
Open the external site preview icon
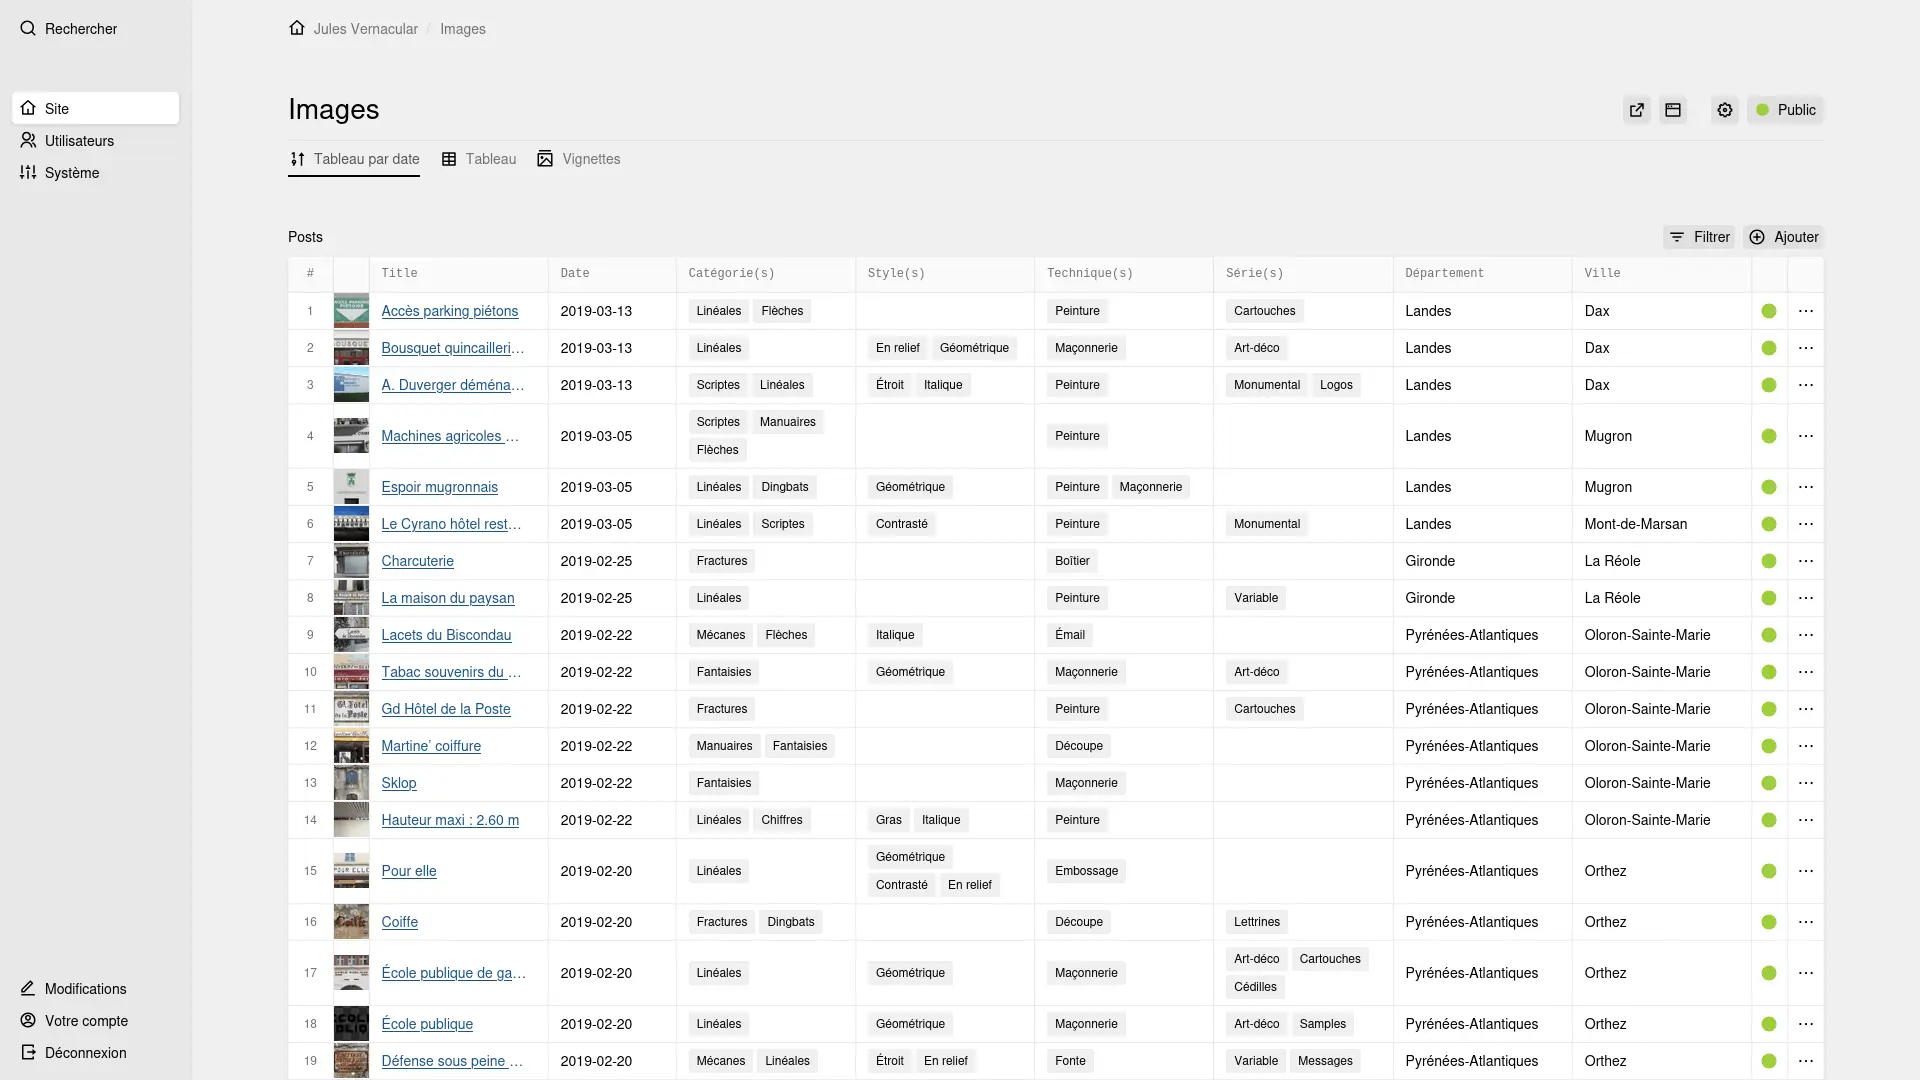point(1636,110)
